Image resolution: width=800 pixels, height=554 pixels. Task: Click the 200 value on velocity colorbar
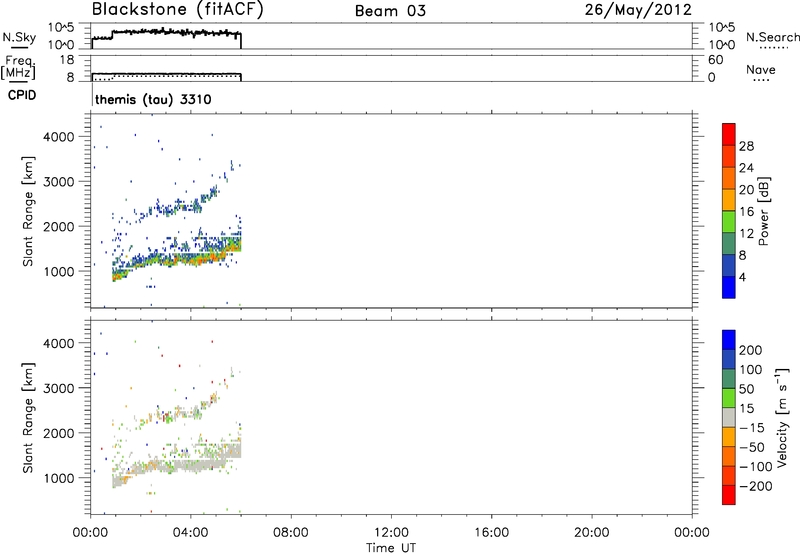pos(751,350)
